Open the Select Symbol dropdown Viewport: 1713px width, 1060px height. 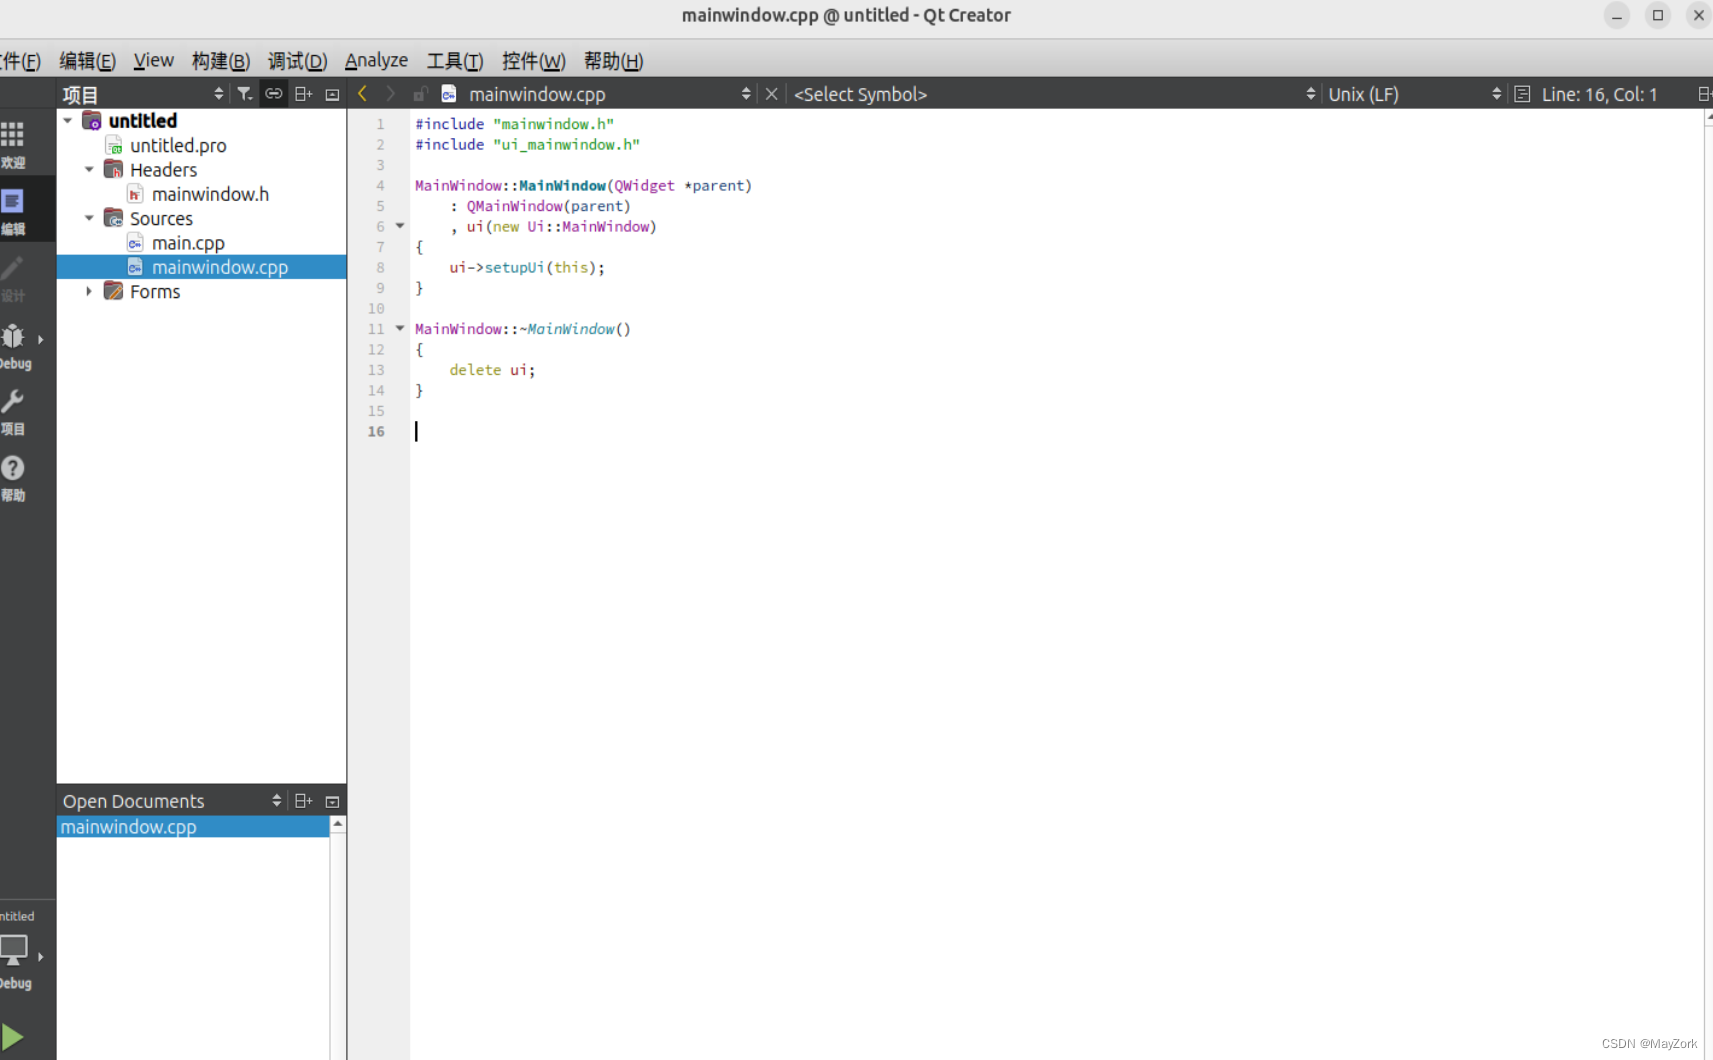pos(1054,94)
